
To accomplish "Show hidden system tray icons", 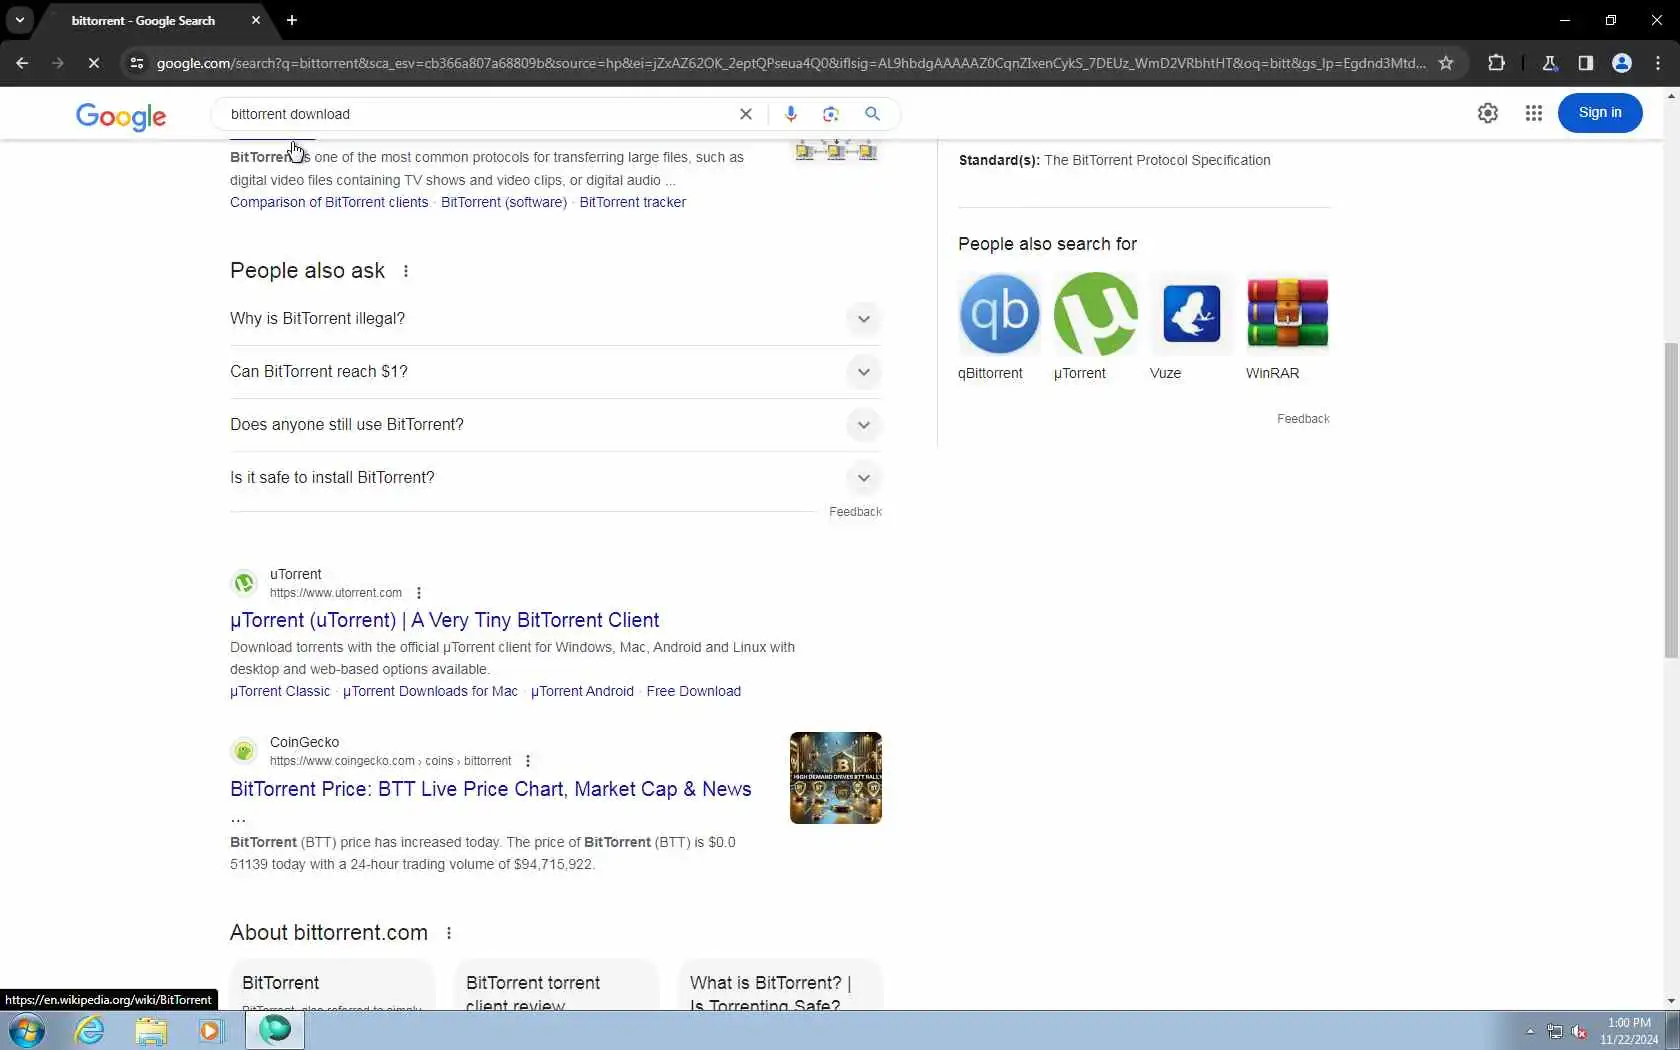I will click(x=1530, y=1031).
